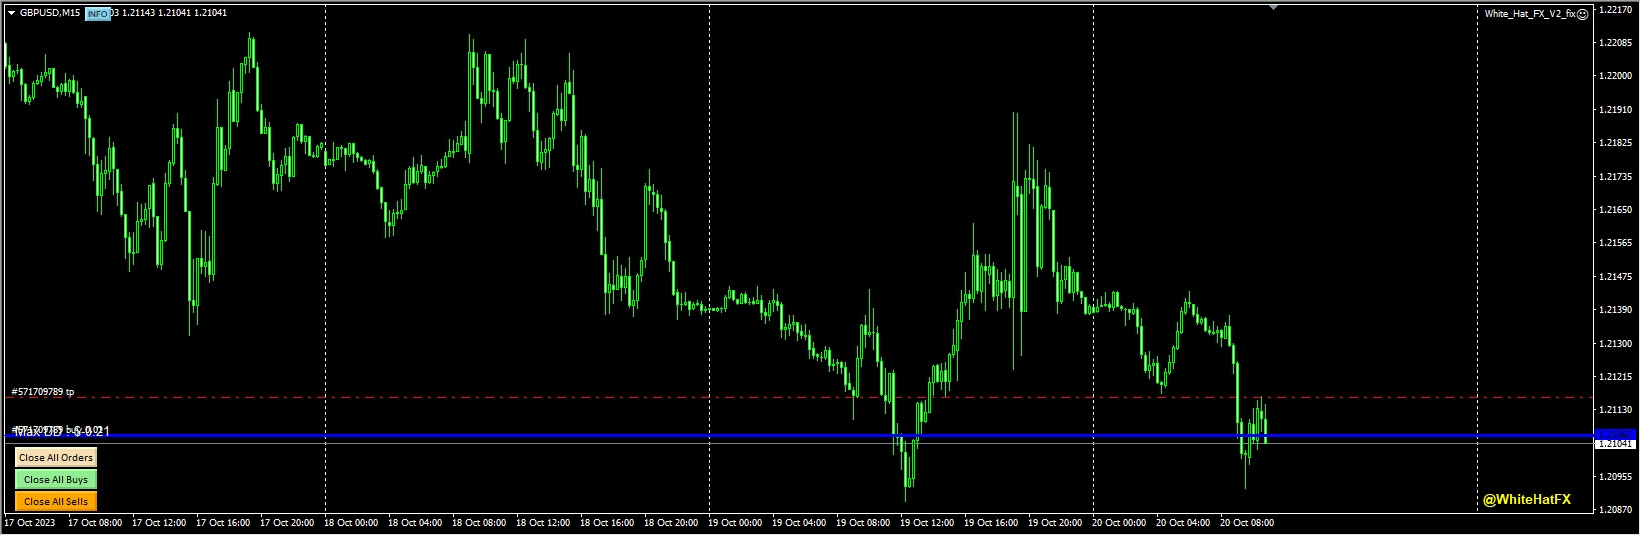Click the GBPUSD,M15 chart title text
Image resolution: width=1641 pixels, height=536 pixels.
pyautogui.click(x=50, y=13)
